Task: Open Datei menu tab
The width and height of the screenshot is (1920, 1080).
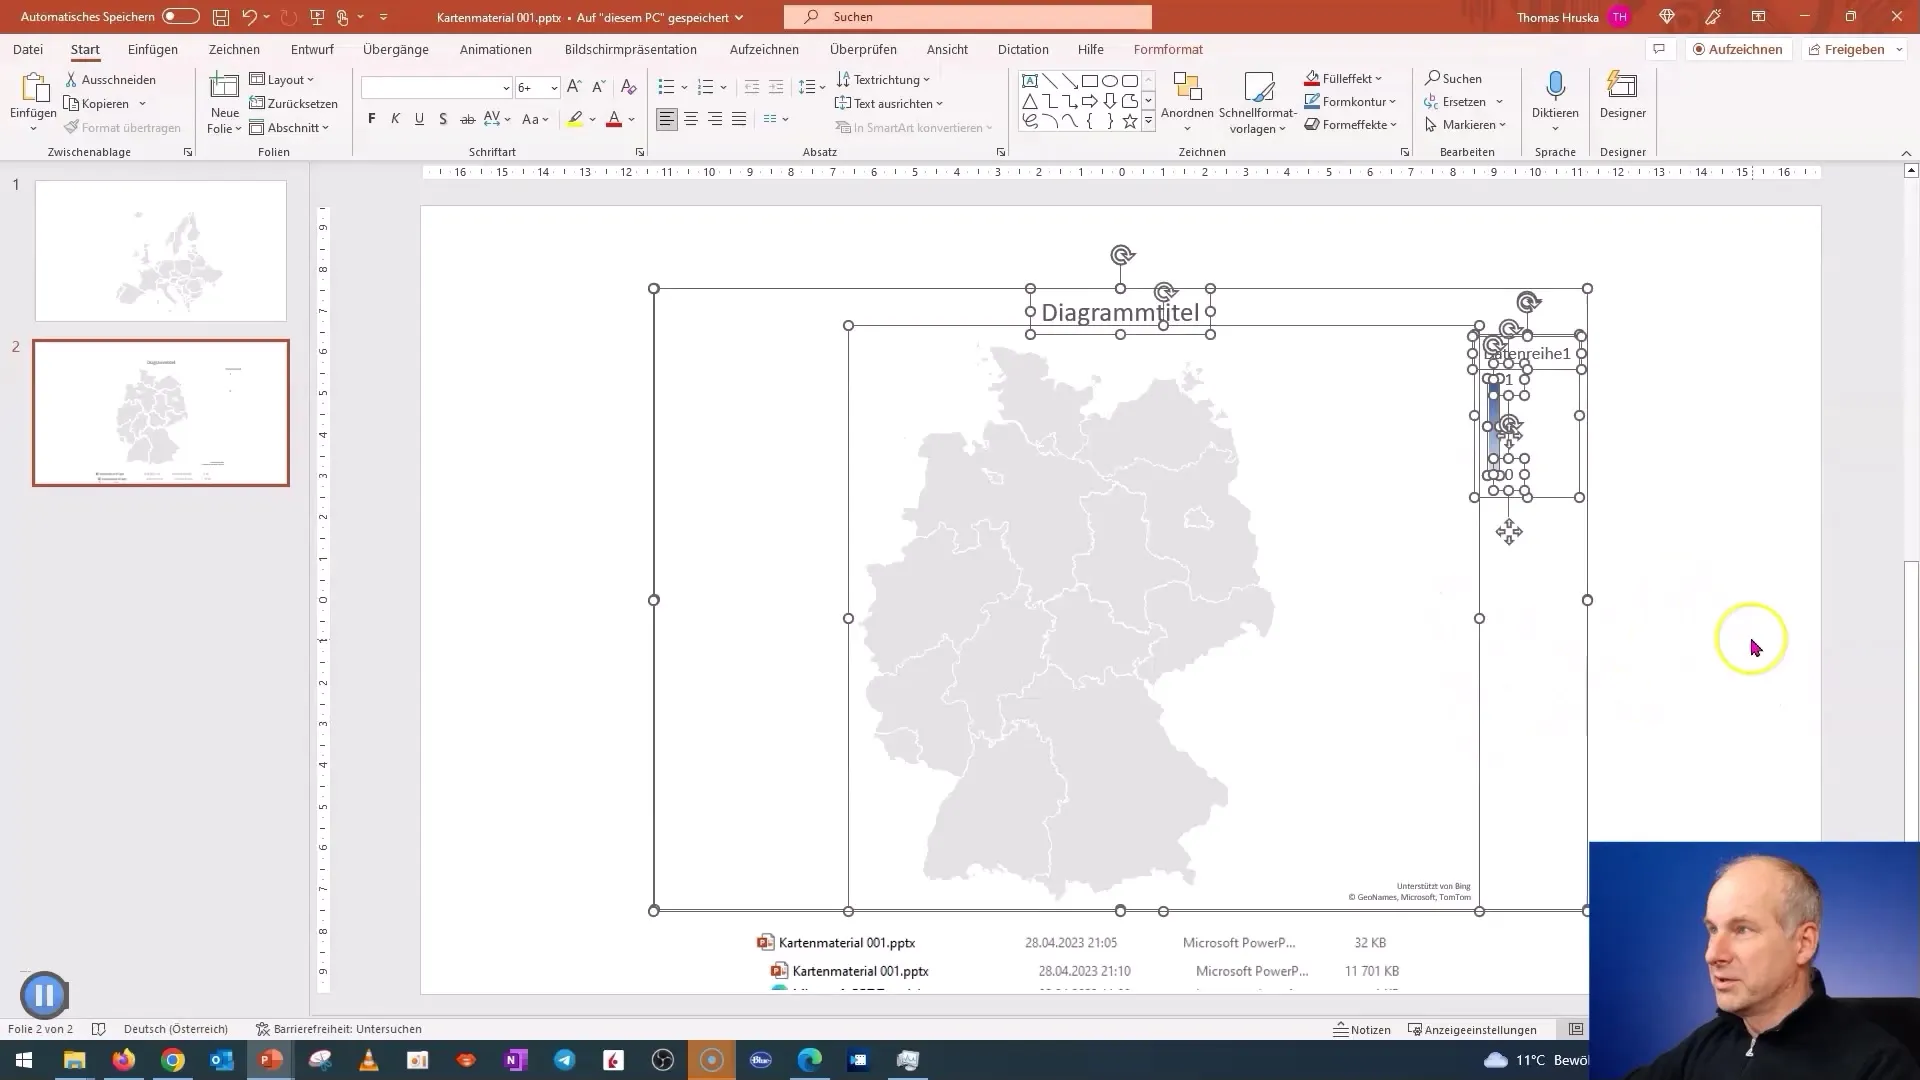Action: point(28,49)
